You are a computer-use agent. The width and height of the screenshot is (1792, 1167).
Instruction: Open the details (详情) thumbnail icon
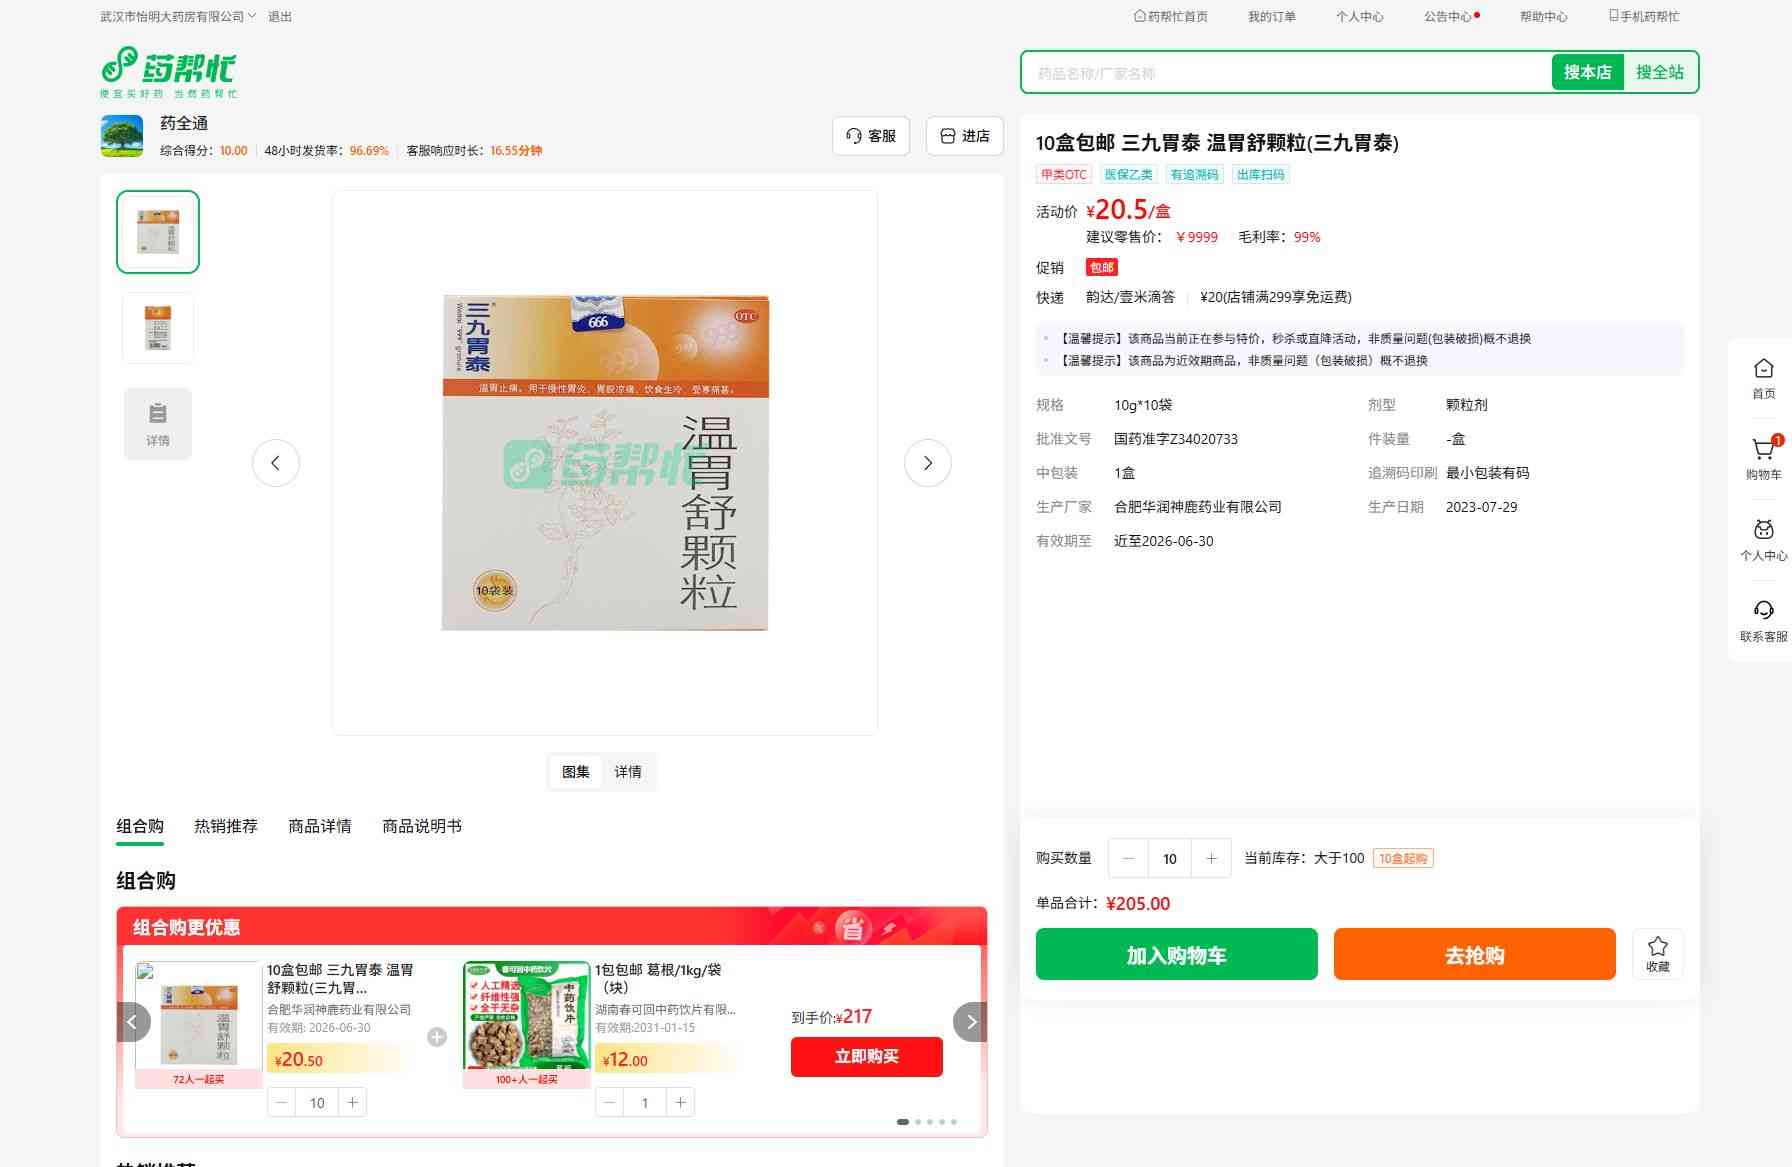158,424
